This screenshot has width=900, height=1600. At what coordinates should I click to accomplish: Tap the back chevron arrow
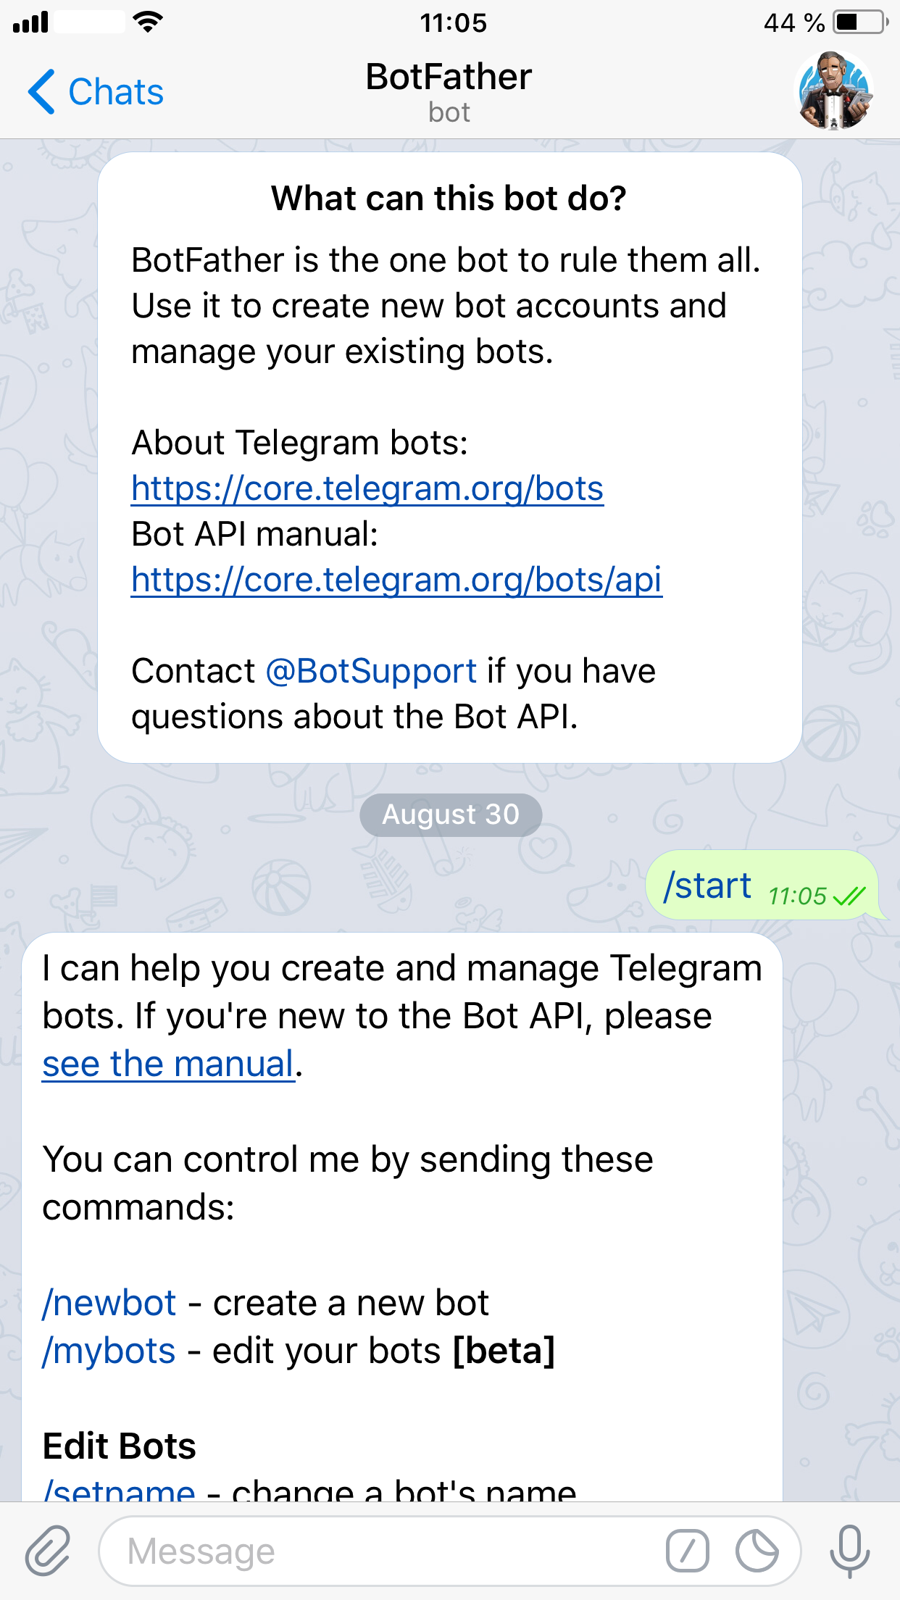[41, 92]
